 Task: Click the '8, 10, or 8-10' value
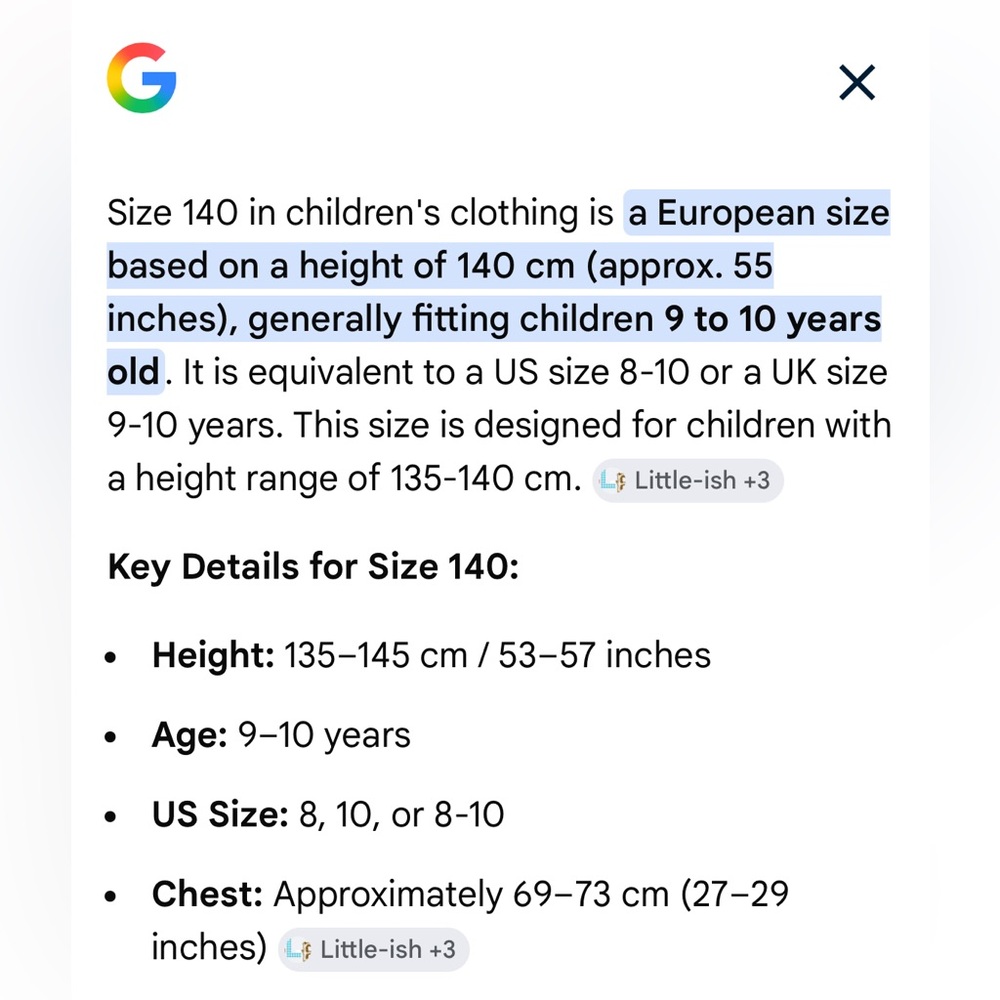point(401,814)
